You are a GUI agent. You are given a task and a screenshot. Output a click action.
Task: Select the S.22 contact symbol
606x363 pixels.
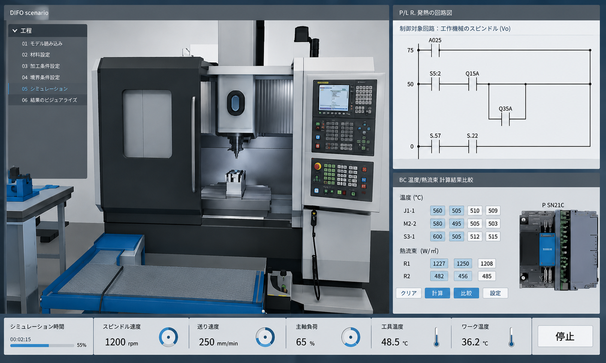pos(472,147)
